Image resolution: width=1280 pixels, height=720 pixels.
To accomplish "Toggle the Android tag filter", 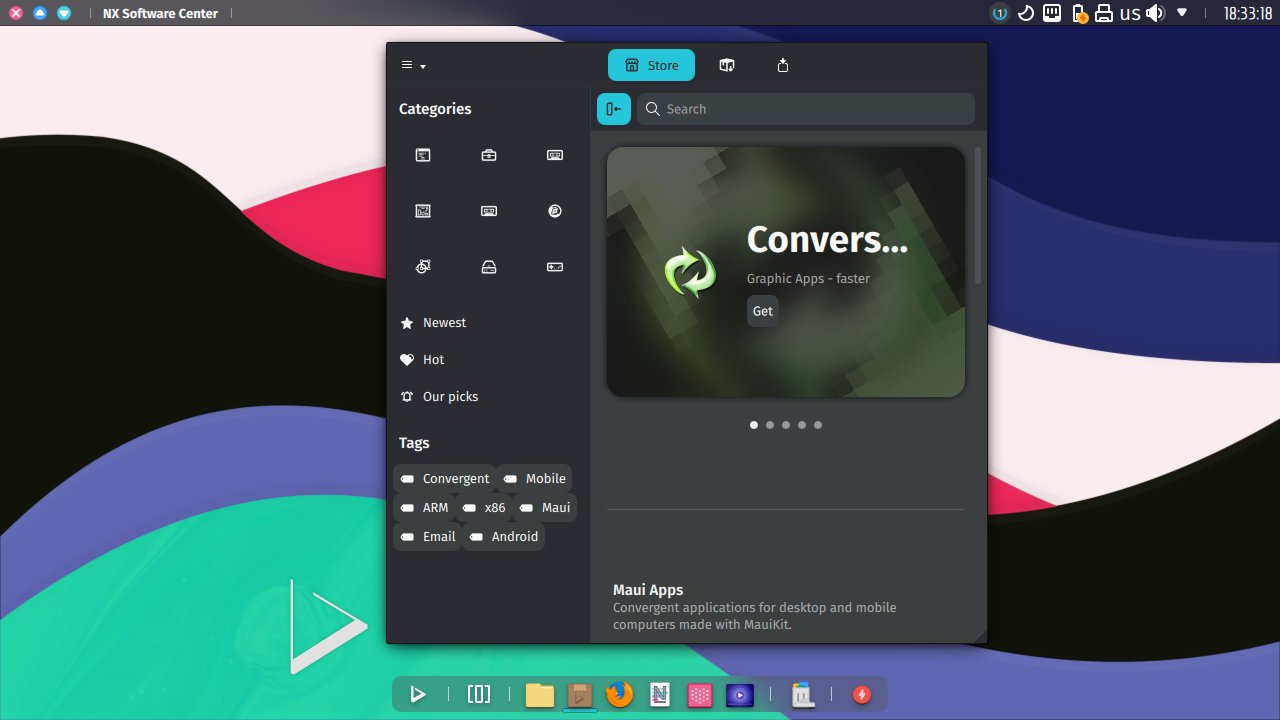I will point(504,536).
